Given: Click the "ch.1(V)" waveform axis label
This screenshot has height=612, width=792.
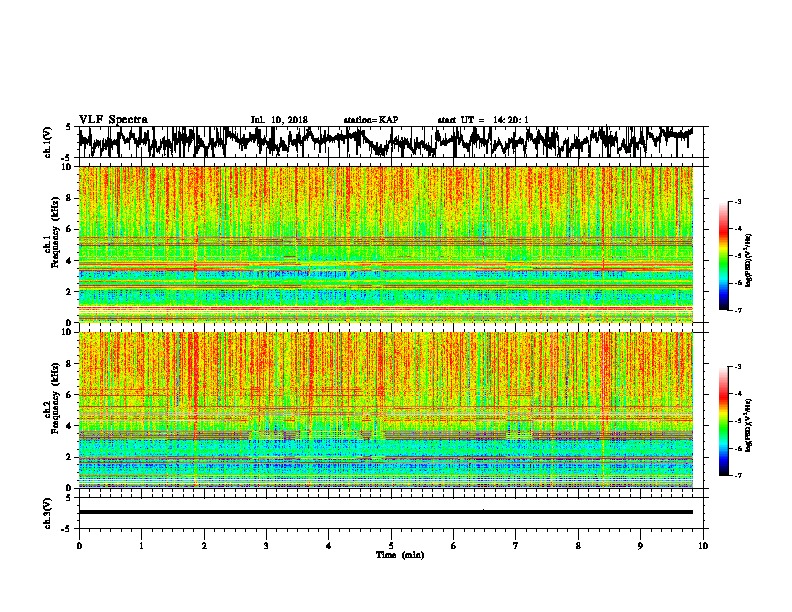Looking at the screenshot, I should pos(48,141).
